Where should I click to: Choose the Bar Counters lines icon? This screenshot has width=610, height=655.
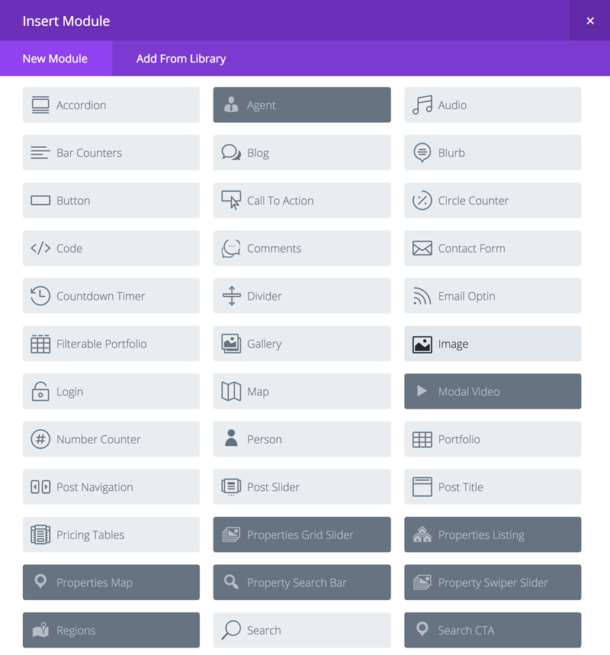pyautogui.click(x=40, y=152)
